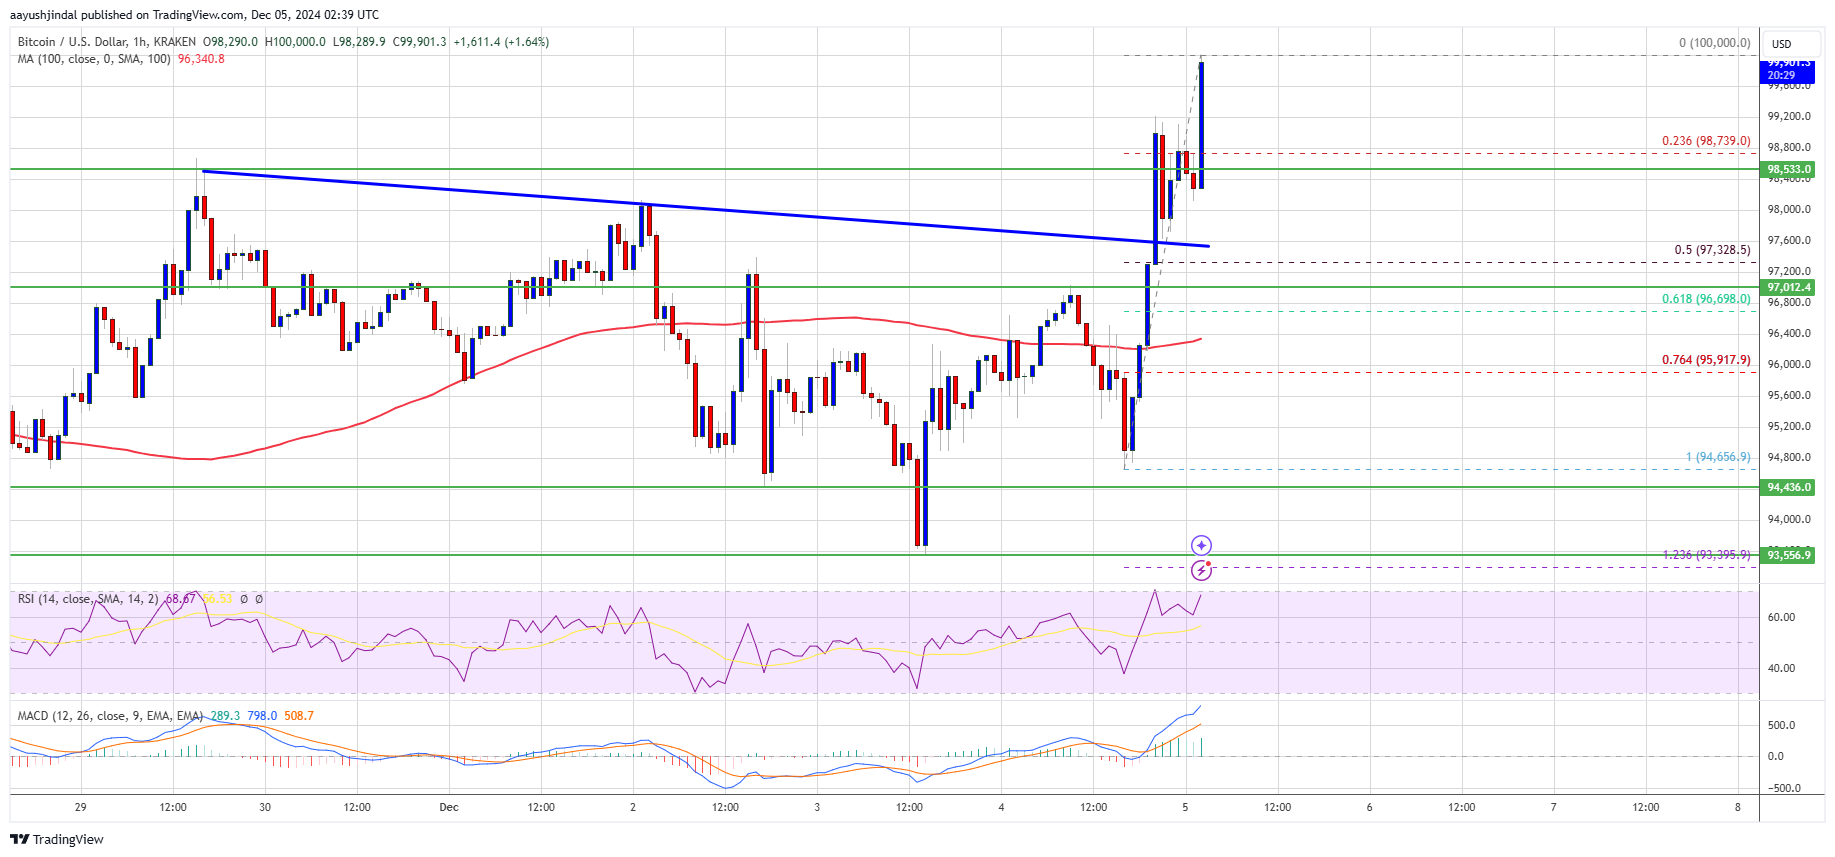Click the 97,012.4 green price label
1835x857 pixels.
click(x=1787, y=287)
